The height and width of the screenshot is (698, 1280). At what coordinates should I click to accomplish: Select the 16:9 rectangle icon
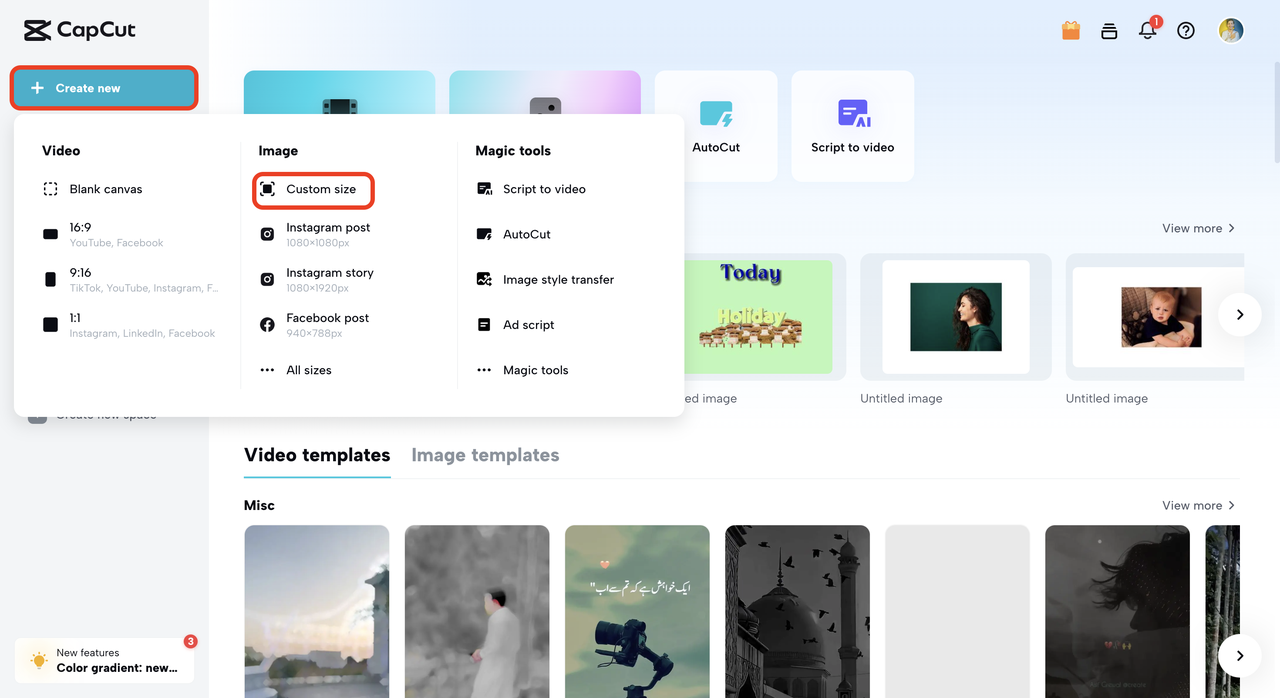click(50, 234)
